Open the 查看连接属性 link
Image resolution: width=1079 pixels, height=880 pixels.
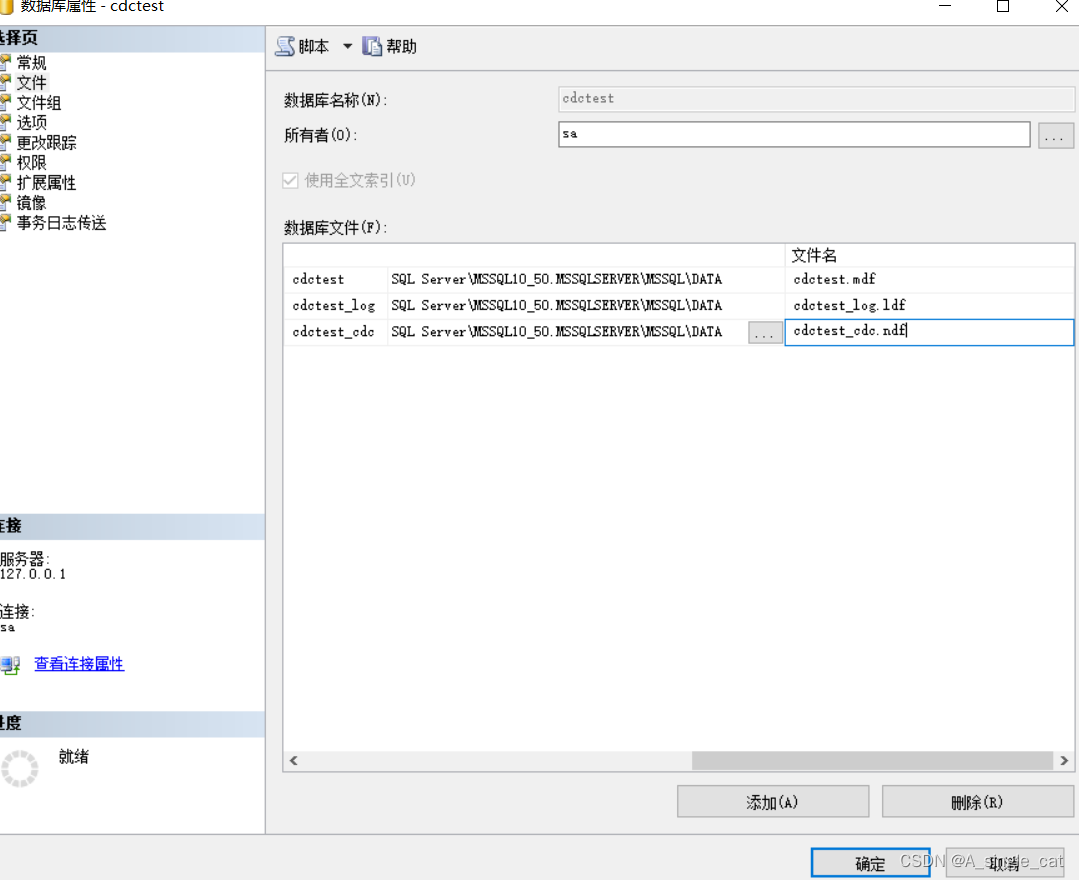pos(78,663)
